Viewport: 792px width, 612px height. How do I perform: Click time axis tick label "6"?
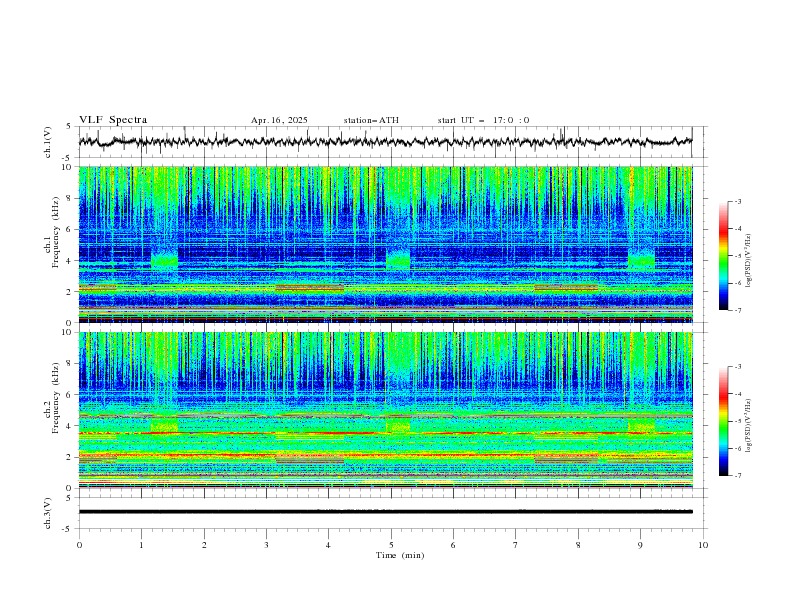coord(453,545)
